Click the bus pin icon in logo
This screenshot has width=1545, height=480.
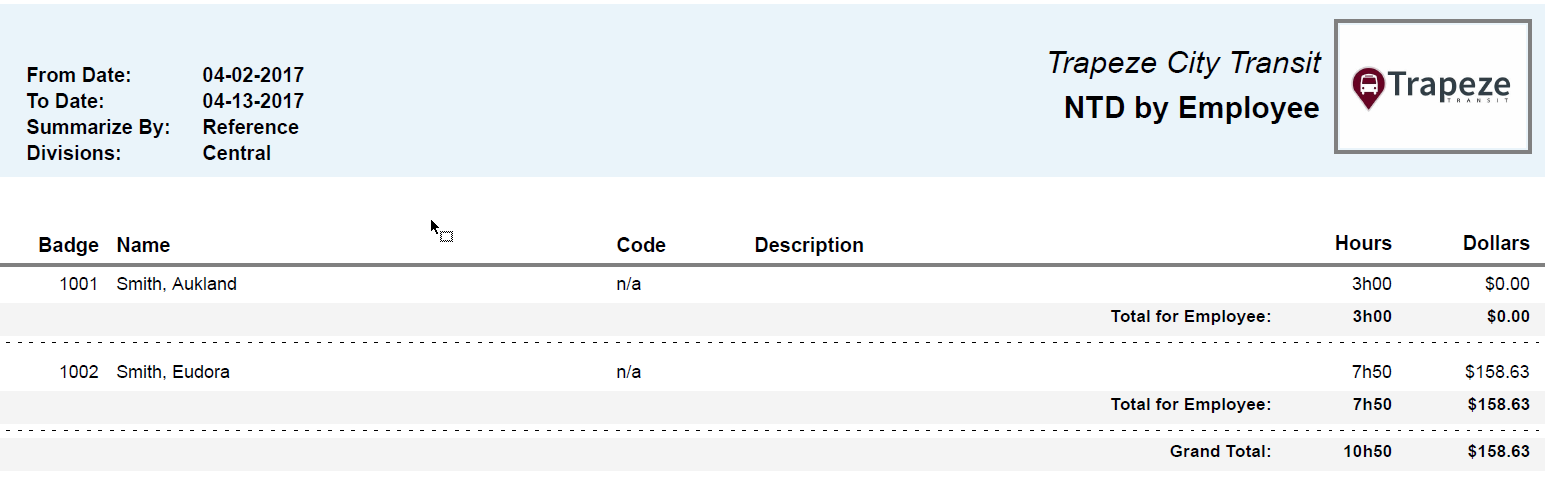pos(1367,87)
